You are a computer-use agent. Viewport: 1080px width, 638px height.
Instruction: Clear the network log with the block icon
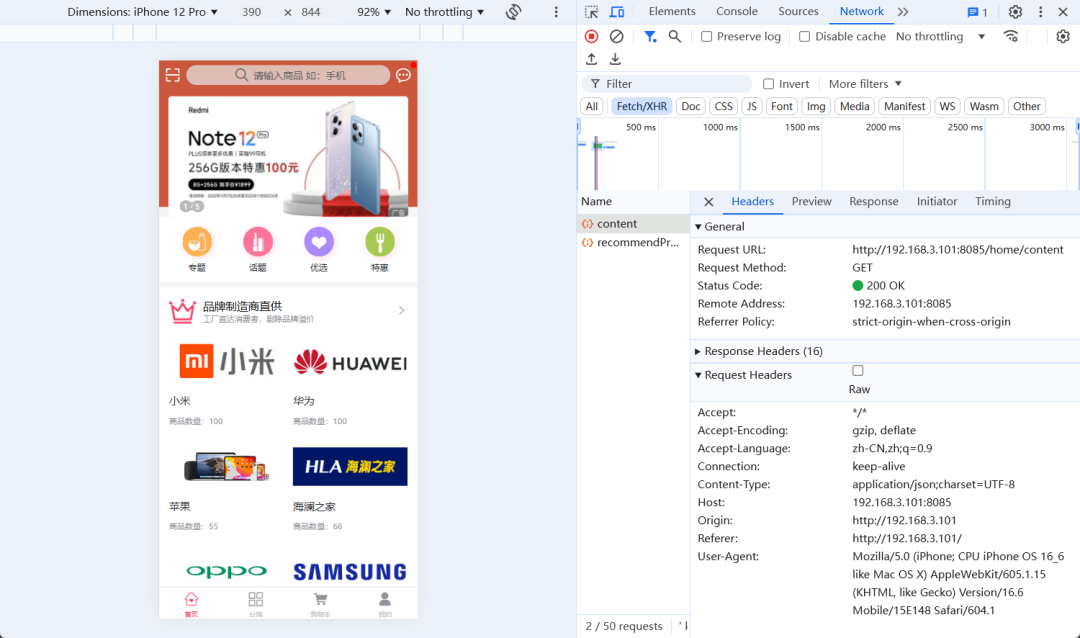616,35
